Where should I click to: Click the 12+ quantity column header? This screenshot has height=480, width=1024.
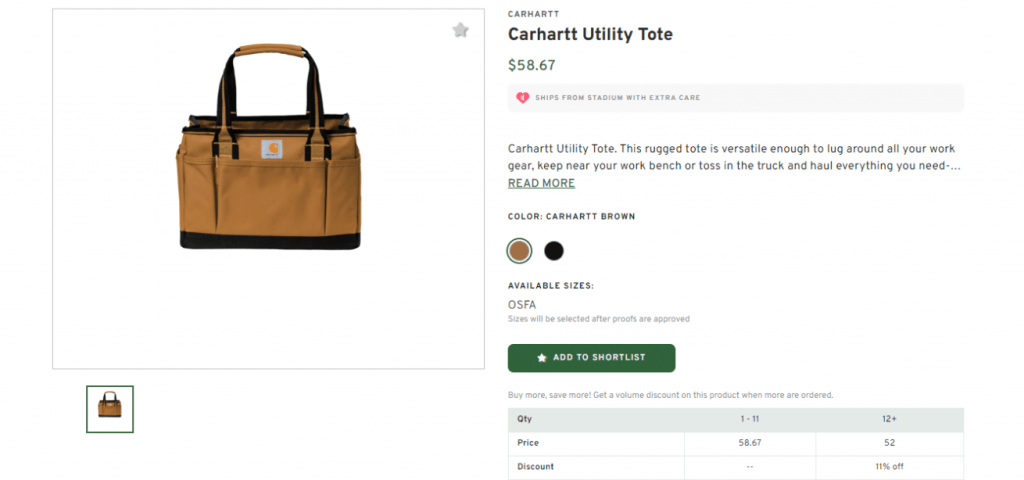(x=889, y=419)
